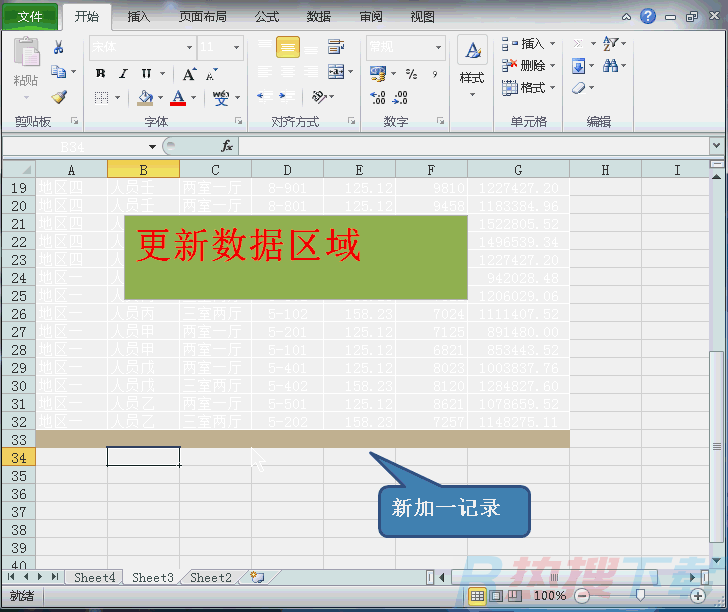Click the Paste clipboard icon
Screen dimensions: 728x612
coord(26,52)
